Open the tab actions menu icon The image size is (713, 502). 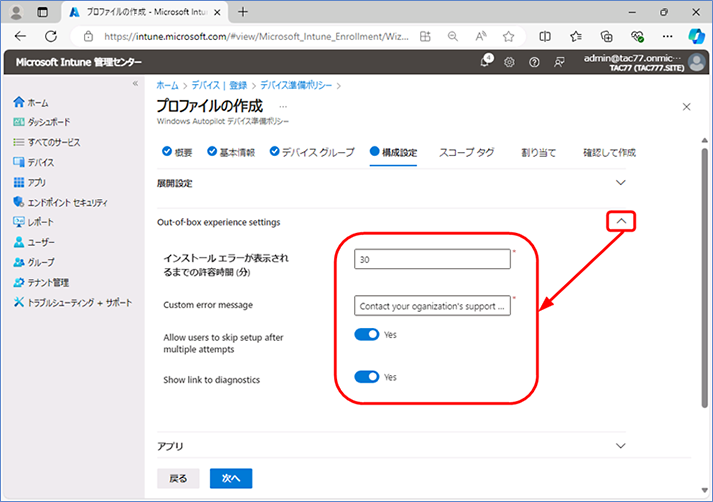[x=42, y=12]
